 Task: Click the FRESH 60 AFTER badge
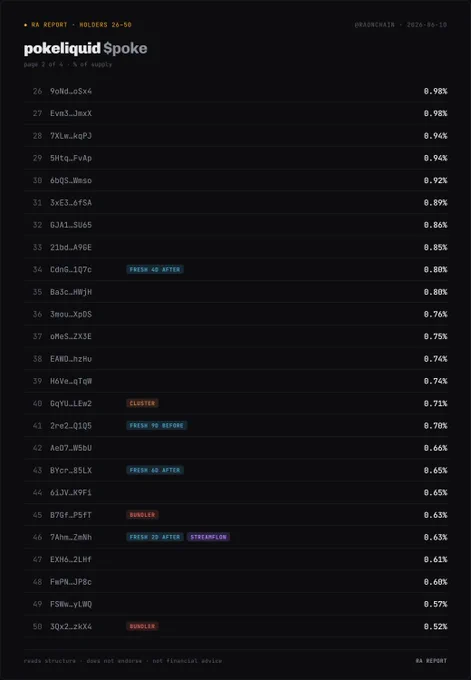click(155, 470)
